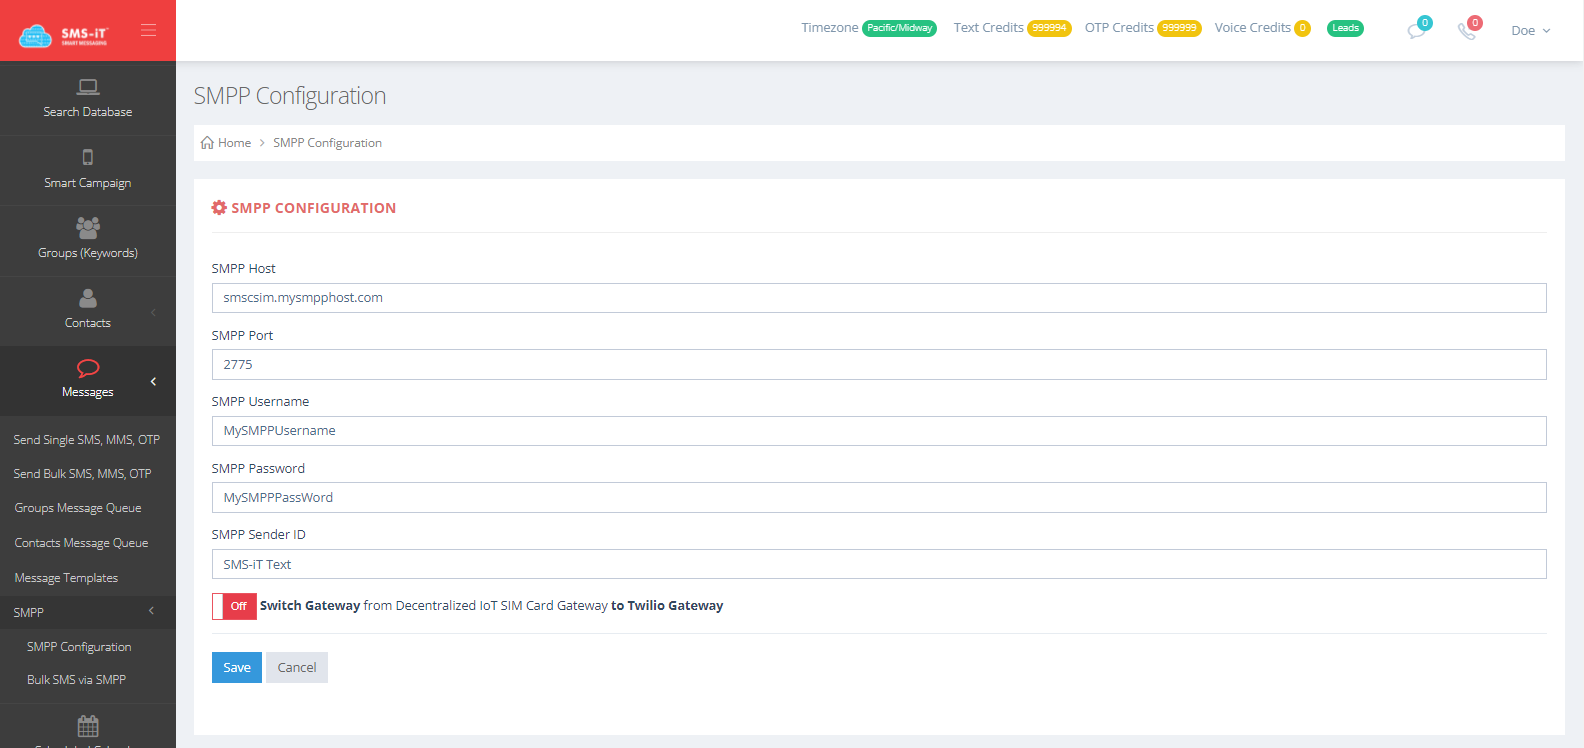Open the calendar icon in sidebar
The width and height of the screenshot is (1584, 748).
(x=88, y=726)
